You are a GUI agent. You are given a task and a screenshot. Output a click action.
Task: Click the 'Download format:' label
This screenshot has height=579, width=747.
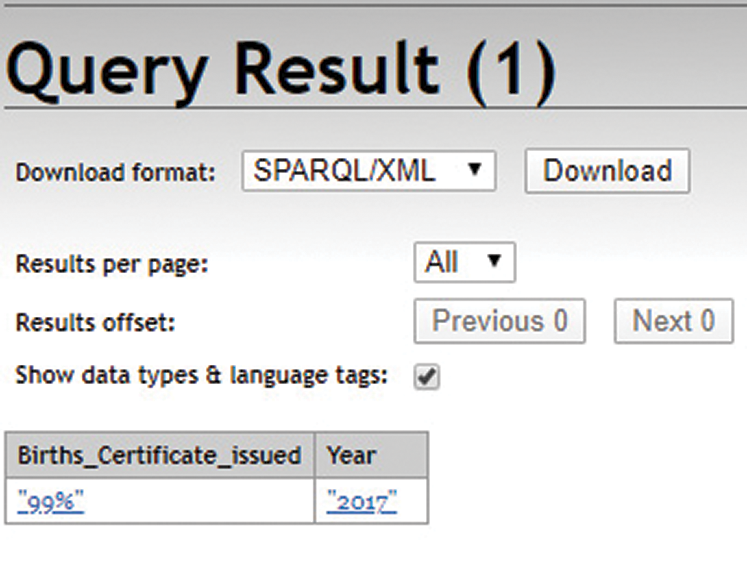click(115, 172)
